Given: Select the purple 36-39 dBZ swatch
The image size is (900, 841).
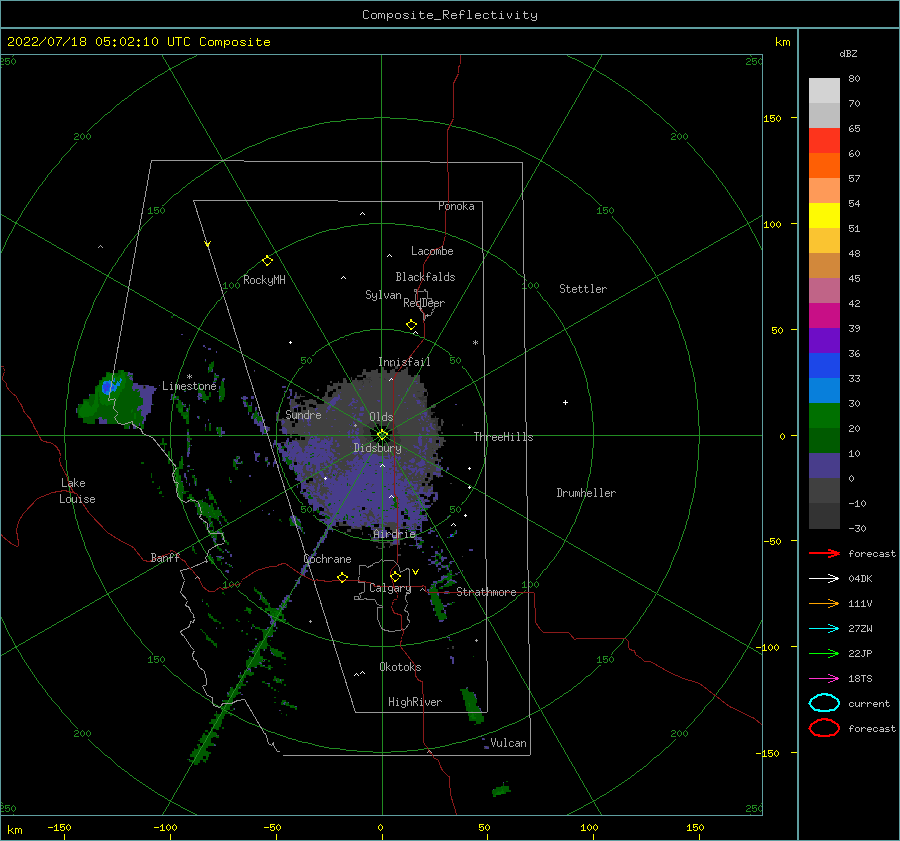Looking at the screenshot, I should (824, 341).
